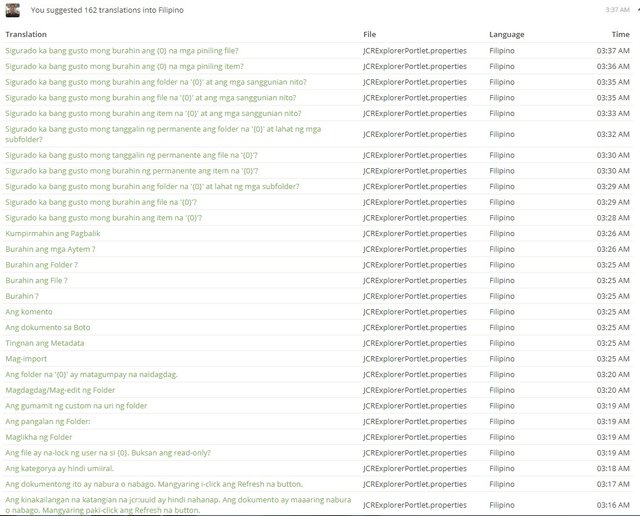Click the 03:37 AM time in the first table row
Image resolution: width=640 pixels, height=516 pixels.
(613, 51)
